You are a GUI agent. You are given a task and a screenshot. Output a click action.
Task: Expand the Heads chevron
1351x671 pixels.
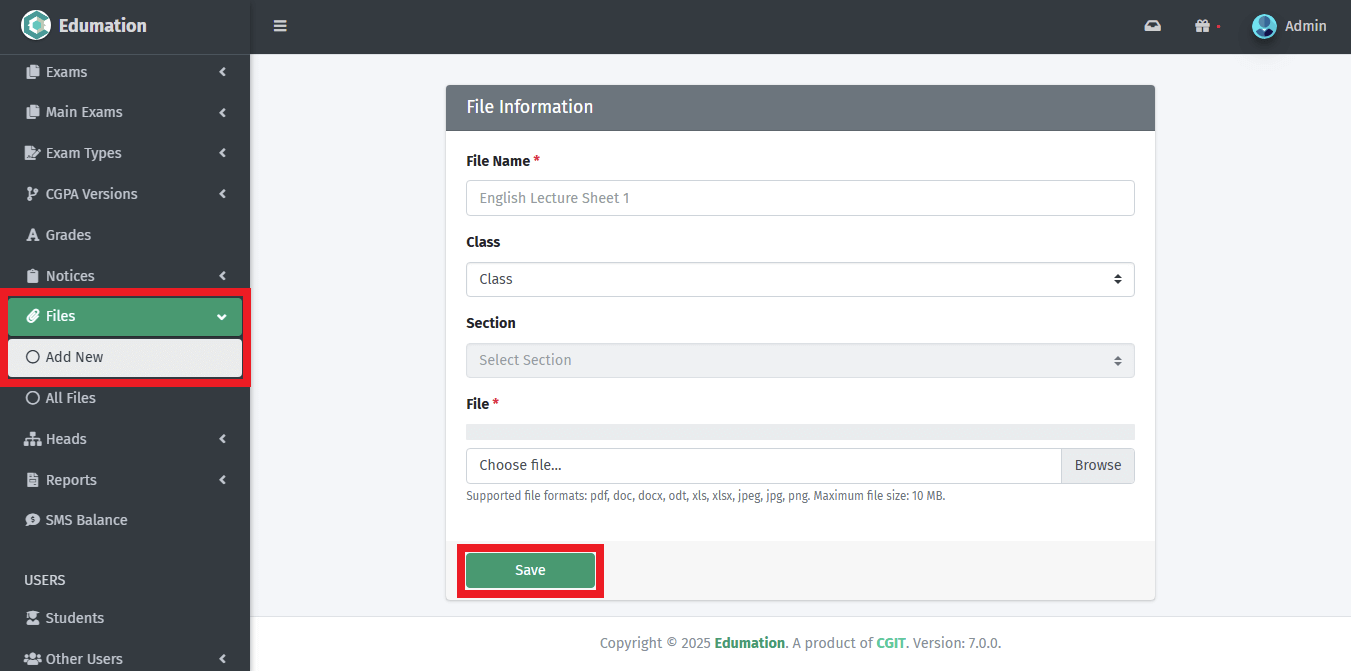click(x=222, y=439)
